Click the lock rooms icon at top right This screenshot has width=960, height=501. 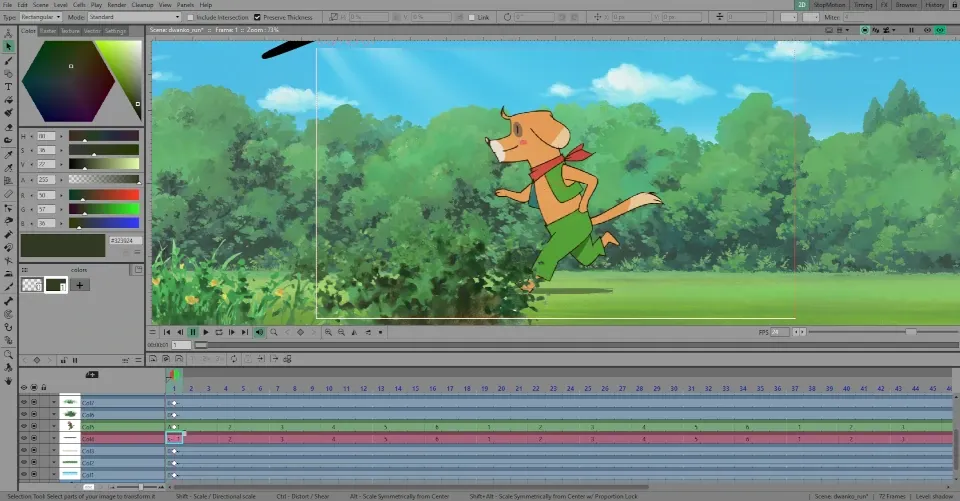point(954,5)
